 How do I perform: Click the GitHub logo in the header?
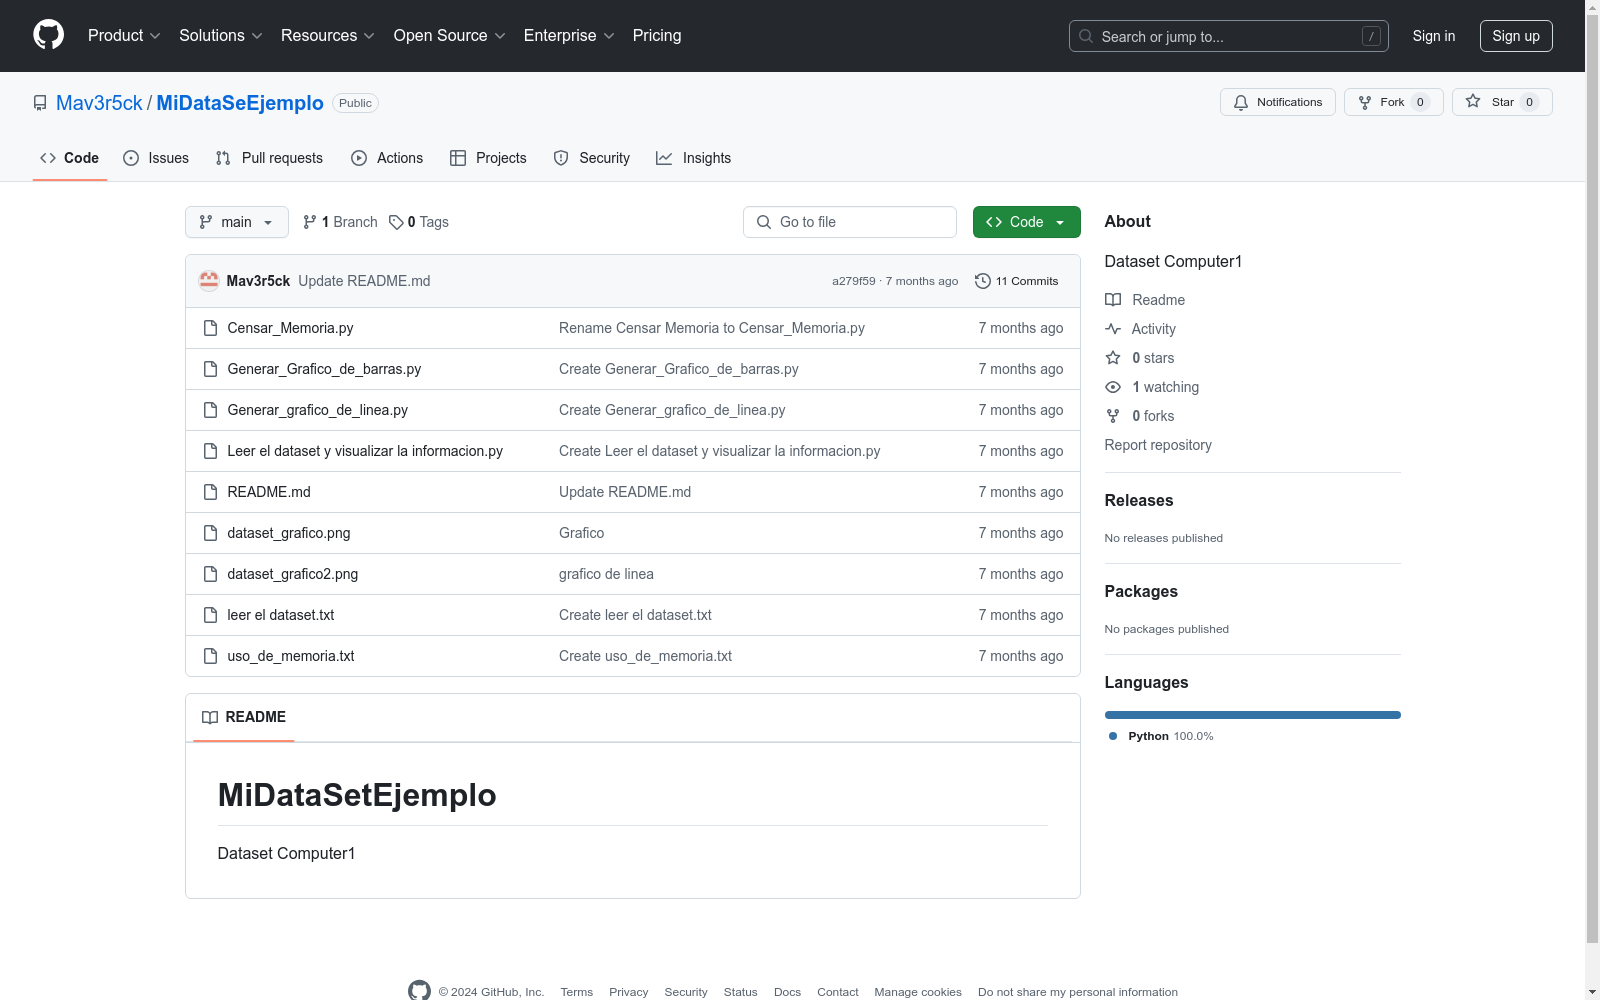[48, 35]
